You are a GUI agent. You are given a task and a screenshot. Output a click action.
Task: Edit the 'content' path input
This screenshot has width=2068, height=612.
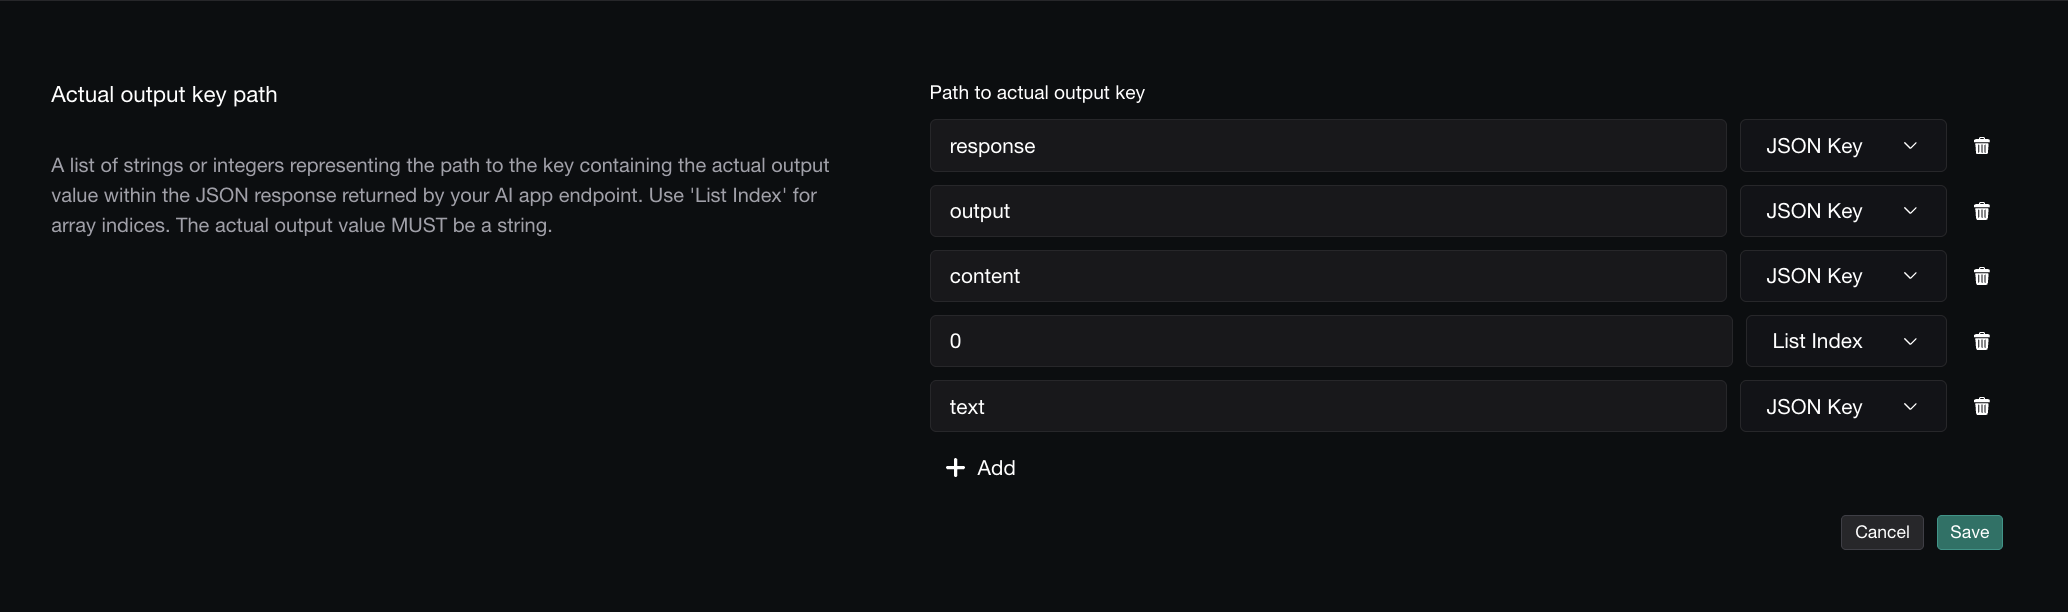coord(1327,276)
